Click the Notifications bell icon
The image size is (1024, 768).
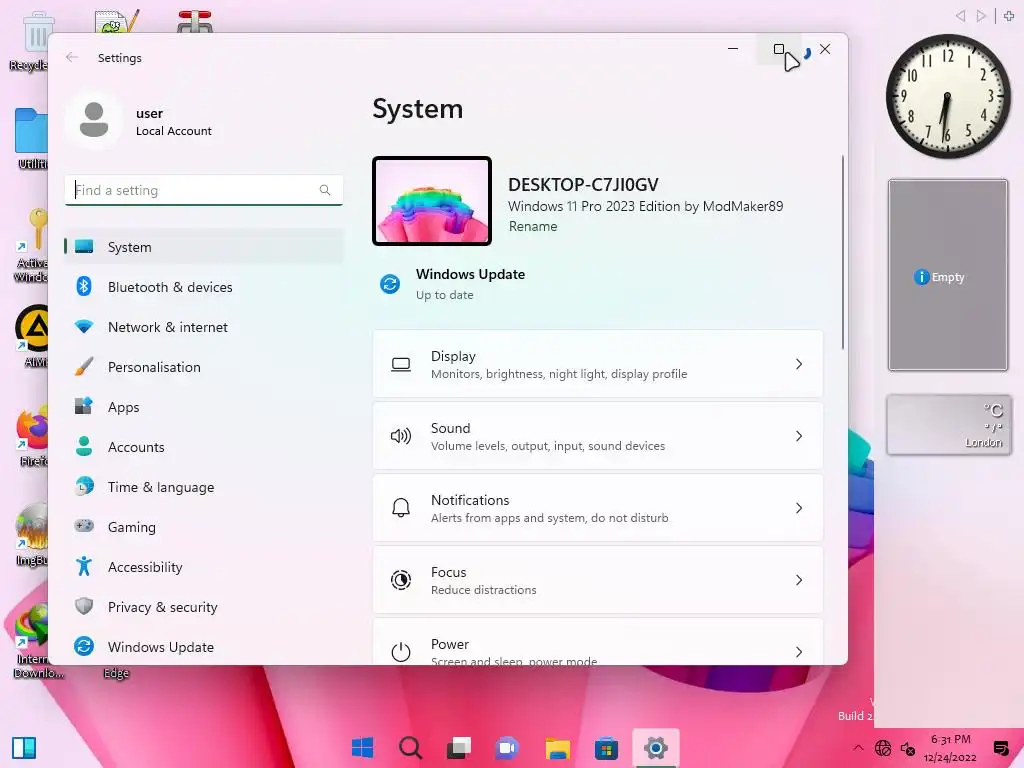401,507
